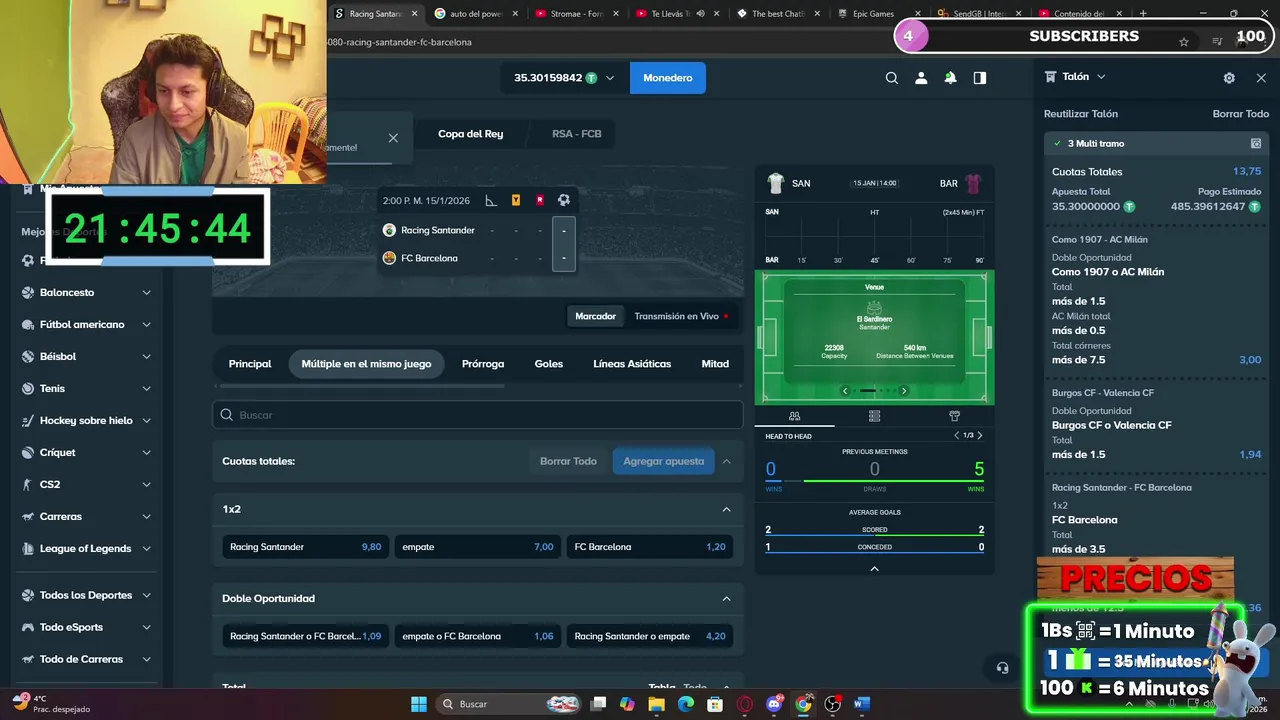Expand the balance currency dropdown

point(610,78)
